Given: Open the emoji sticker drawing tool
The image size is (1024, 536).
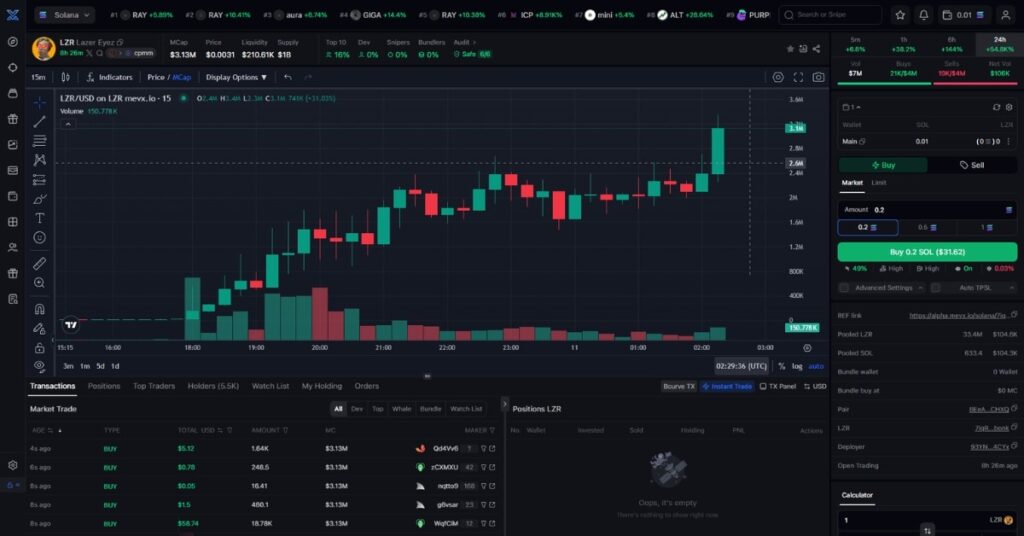Looking at the screenshot, I should coord(40,238).
